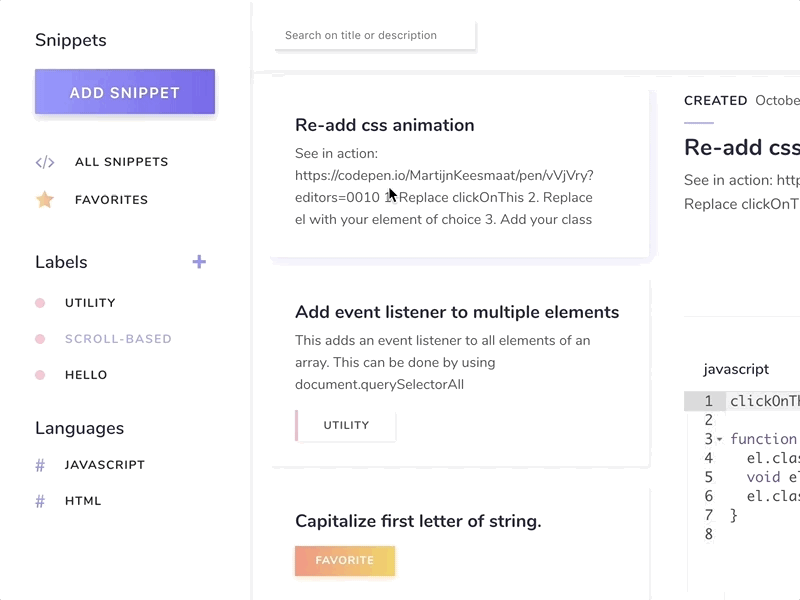Click the pink color dot beside UTILITY label
The image size is (800, 600).
pos(41,302)
